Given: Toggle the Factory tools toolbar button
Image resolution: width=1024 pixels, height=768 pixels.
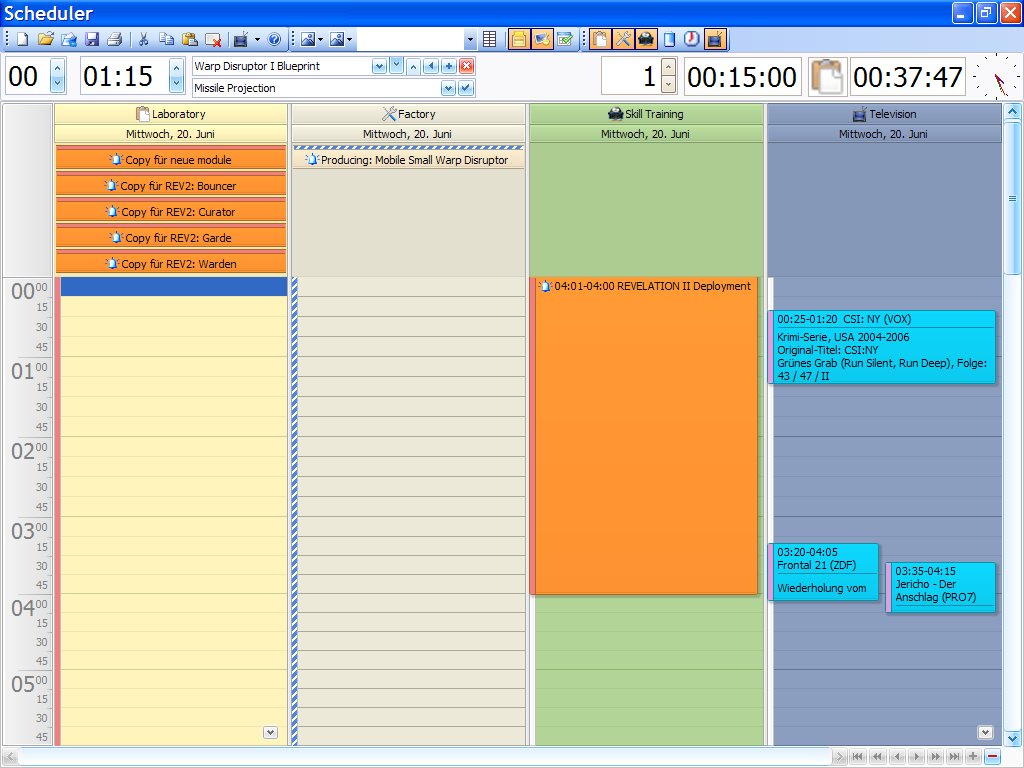Looking at the screenshot, I should pyautogui.click(x=623, y=40).
